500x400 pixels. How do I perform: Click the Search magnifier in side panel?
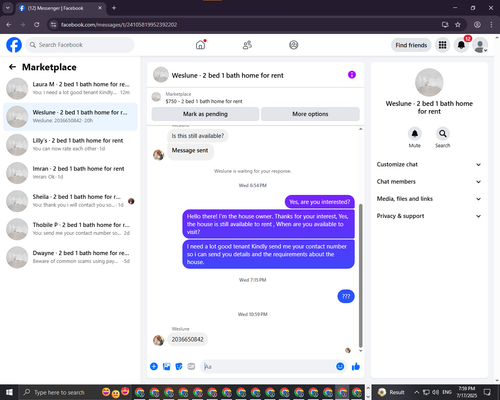pyautogui.click(x=443, y=134)
